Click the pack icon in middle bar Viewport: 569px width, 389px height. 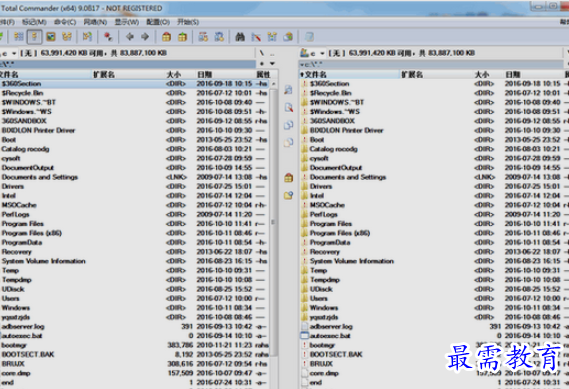tap(288, 177)
